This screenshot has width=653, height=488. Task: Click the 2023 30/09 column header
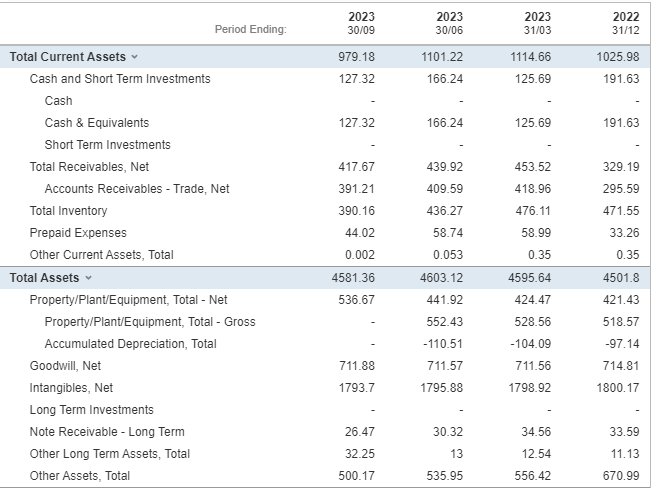pos(361,23)
